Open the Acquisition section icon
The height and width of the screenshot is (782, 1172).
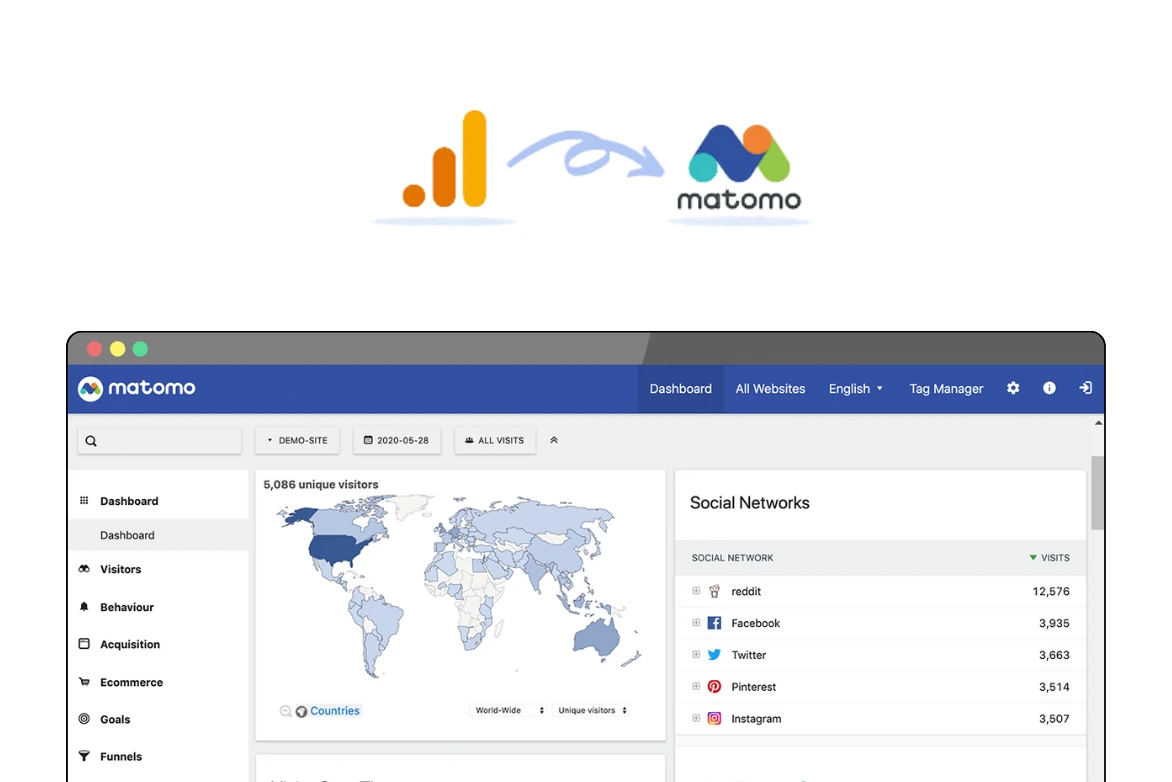coord(85,644)
